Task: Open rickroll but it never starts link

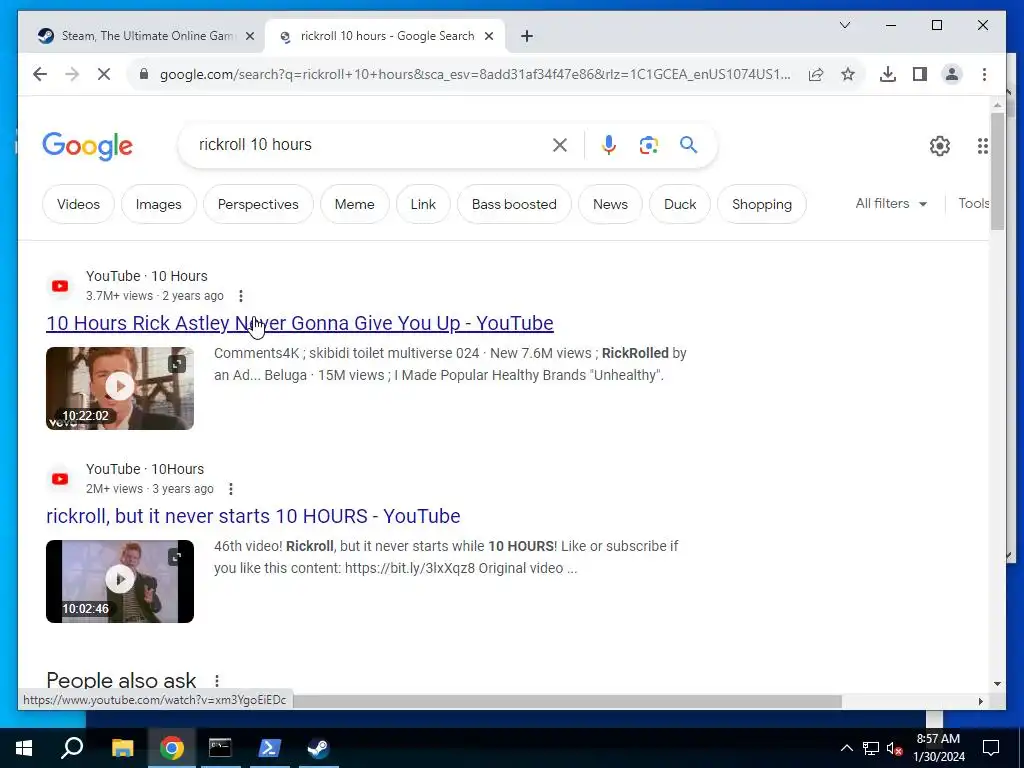Action: [x=253, y=516]
